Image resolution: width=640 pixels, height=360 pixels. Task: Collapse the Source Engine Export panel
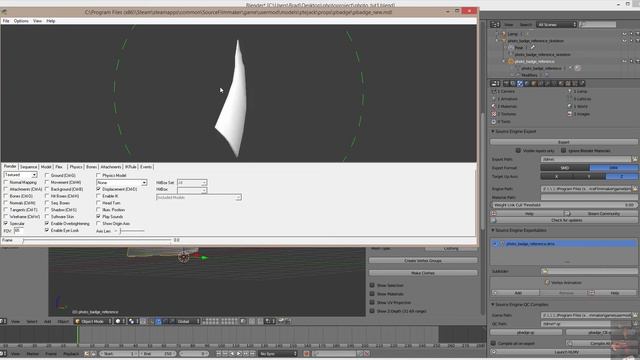click(493, 132)
